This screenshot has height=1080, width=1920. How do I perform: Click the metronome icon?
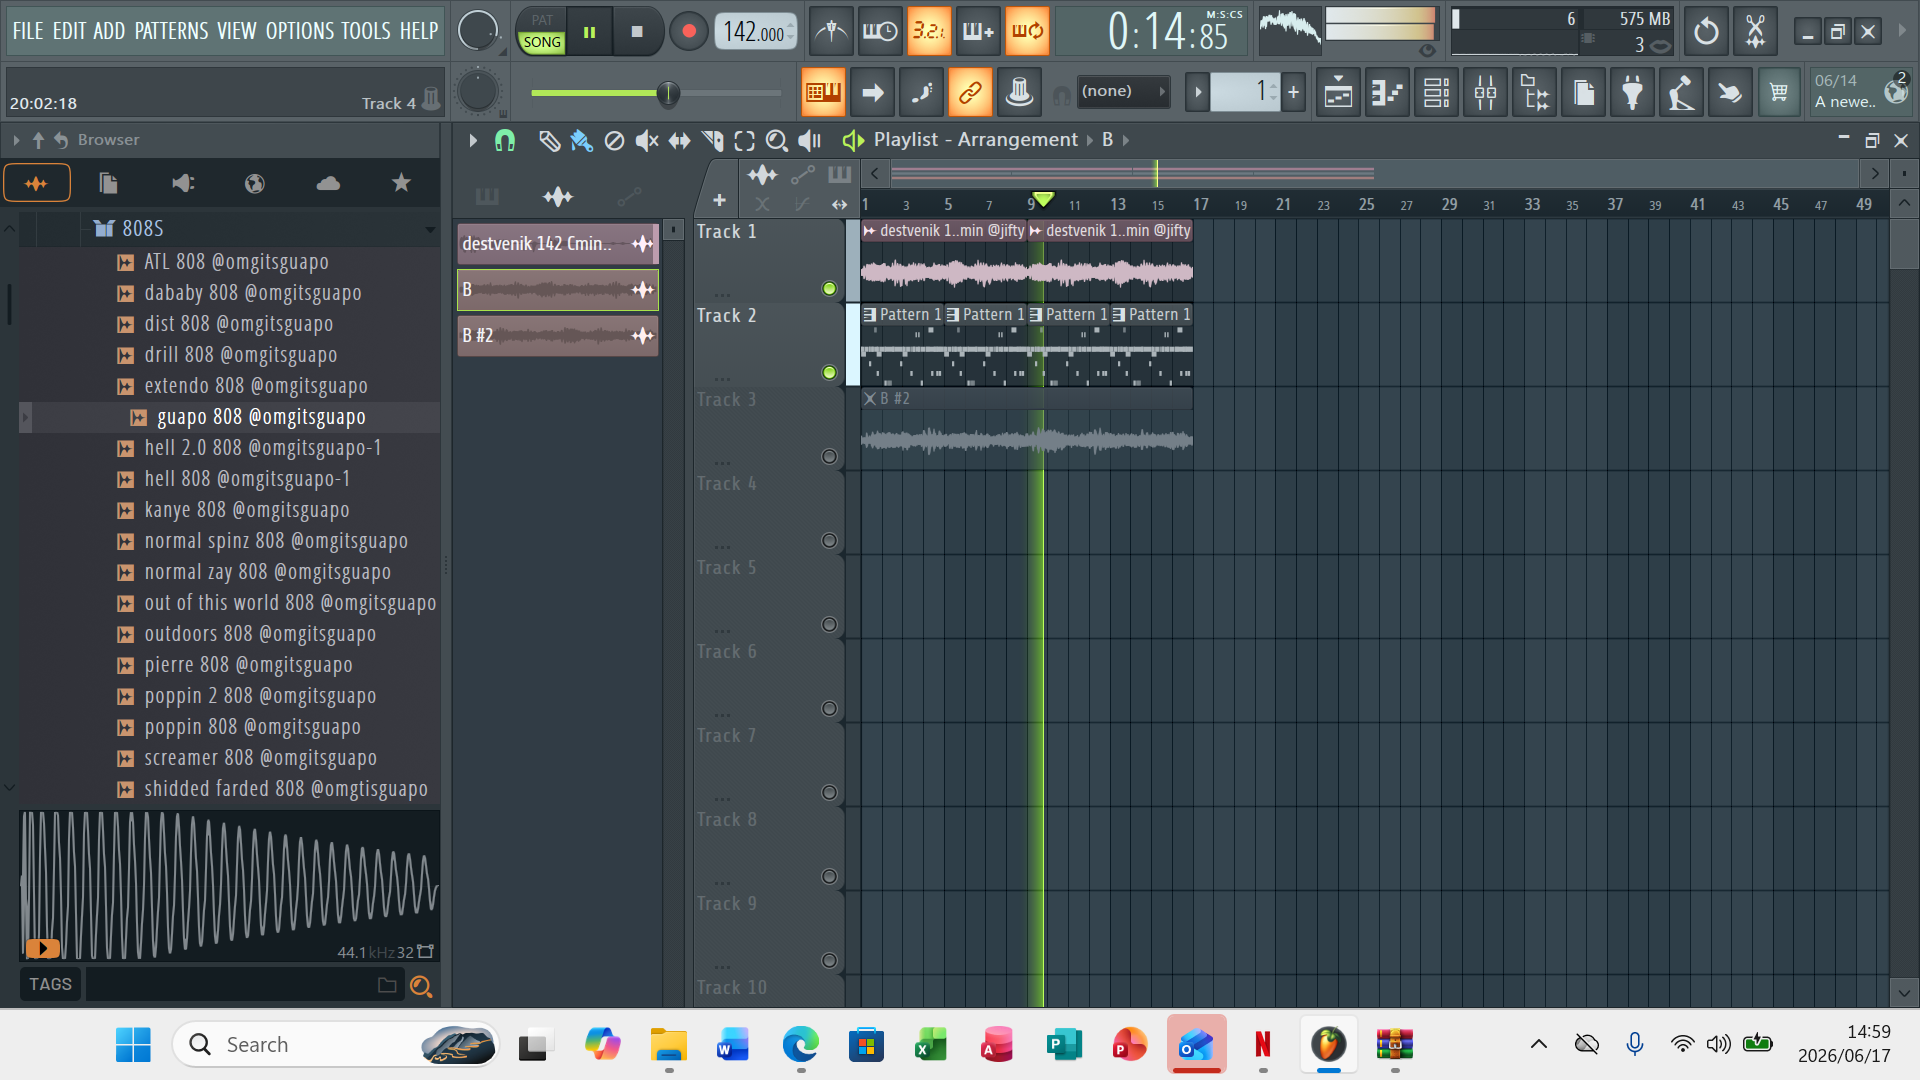point(831,32)
